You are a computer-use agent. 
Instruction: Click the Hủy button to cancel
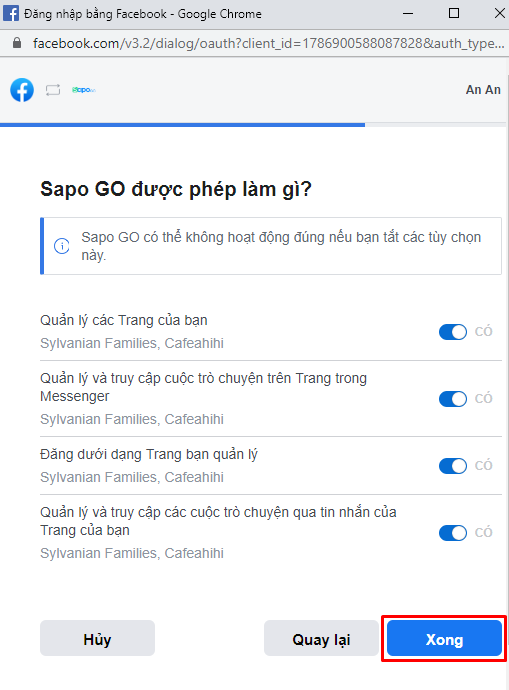pos(97,639)
